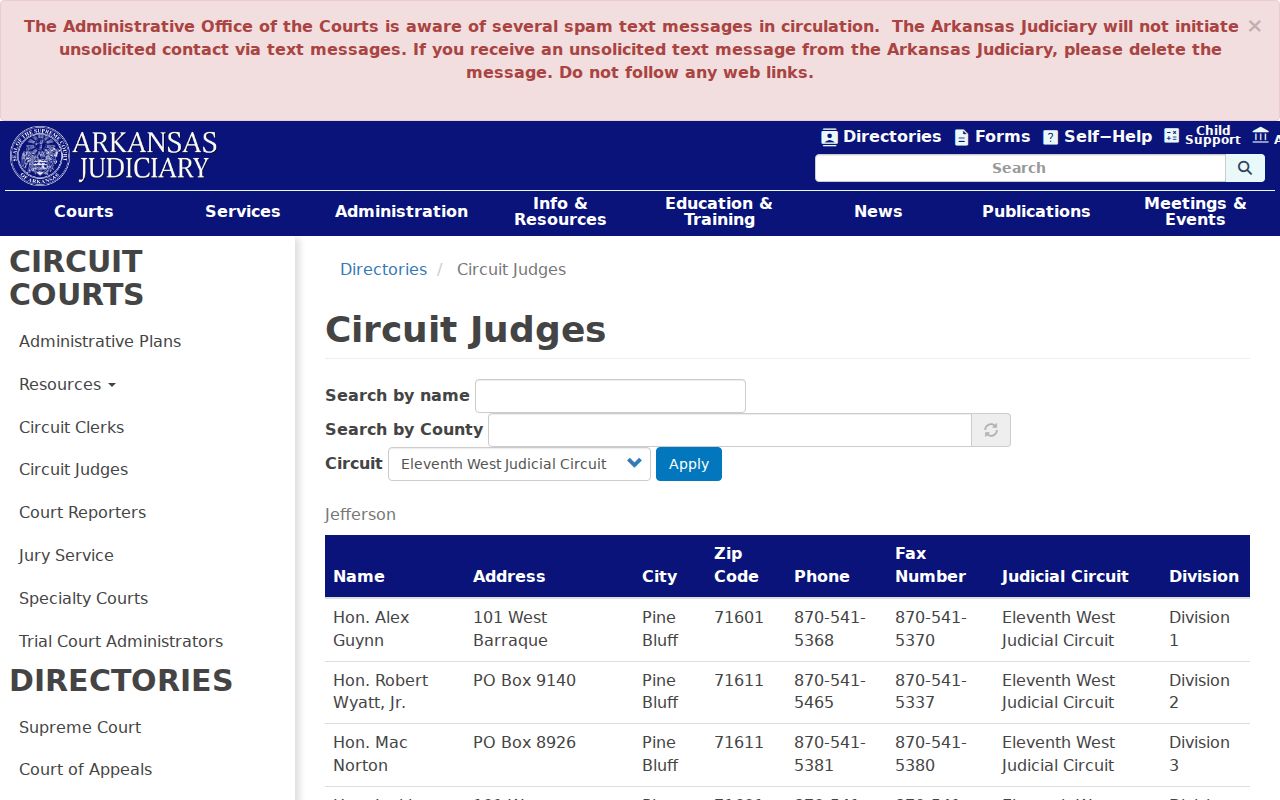
Task: Open Trial Court Administrators link
Action: [121, 641]
